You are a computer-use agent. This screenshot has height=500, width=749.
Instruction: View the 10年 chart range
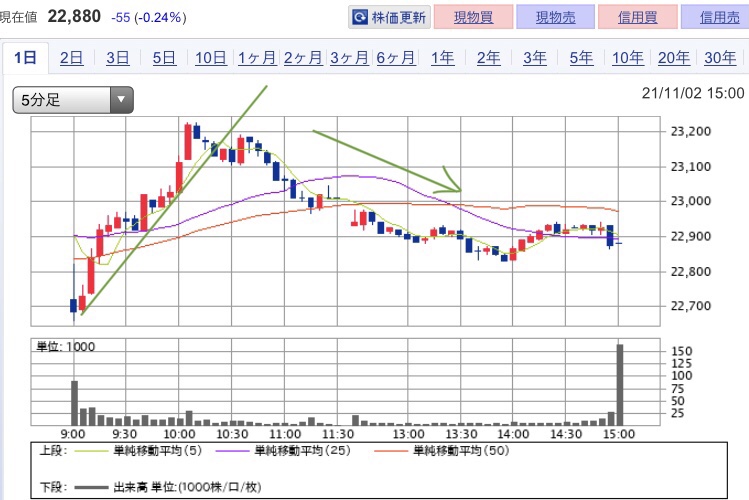click(628, 58)
